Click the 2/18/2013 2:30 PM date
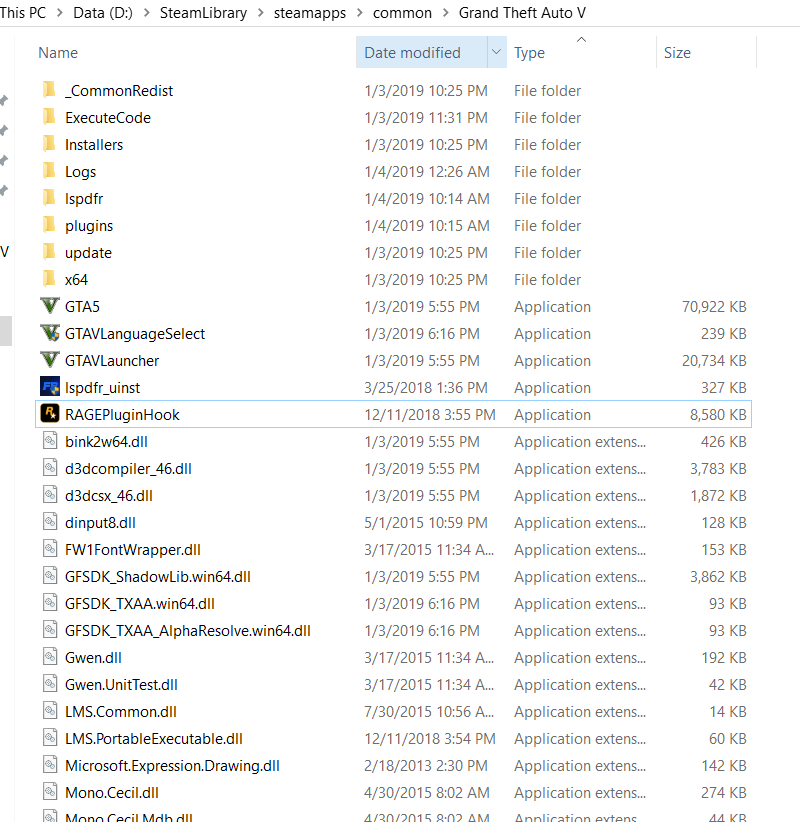 click(x=426, y=766)
